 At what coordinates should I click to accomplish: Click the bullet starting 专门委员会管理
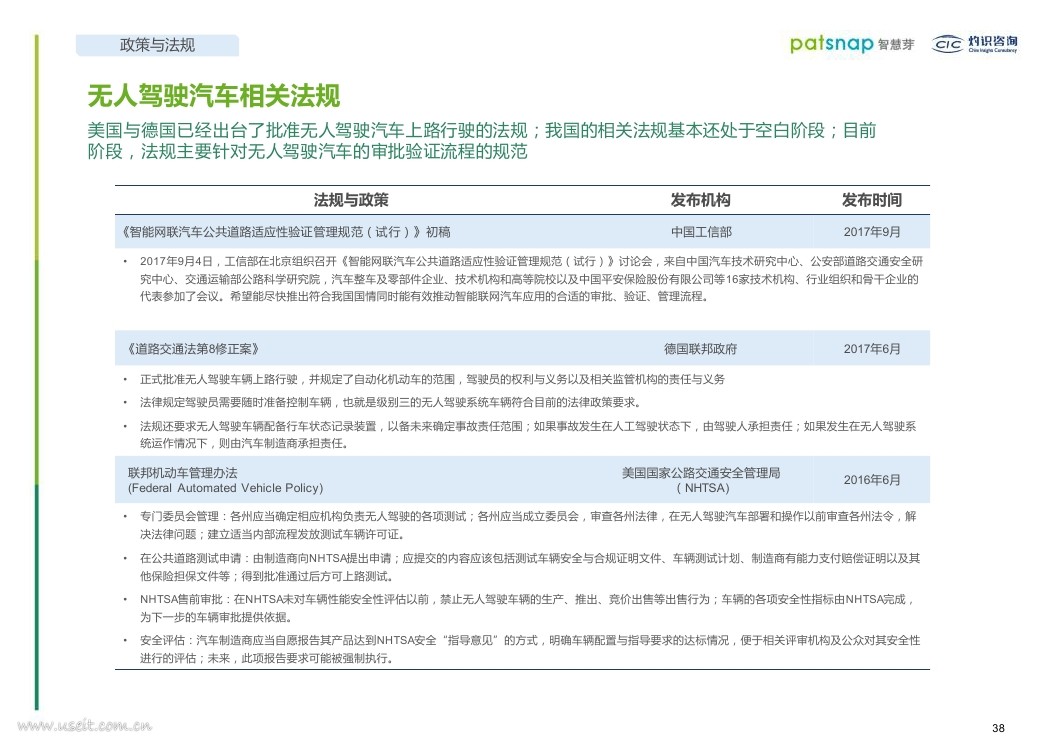tap(528, 525)
